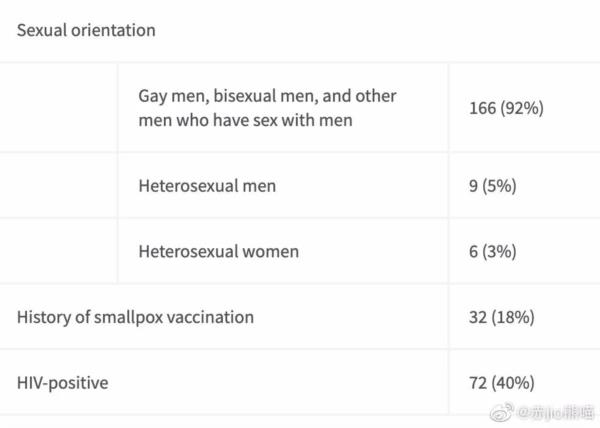The height and width of the screenshot is (428, 600).
Task: Select the 6 (3%) value cell
Action: pyautogui.click(x=492, y=251)
